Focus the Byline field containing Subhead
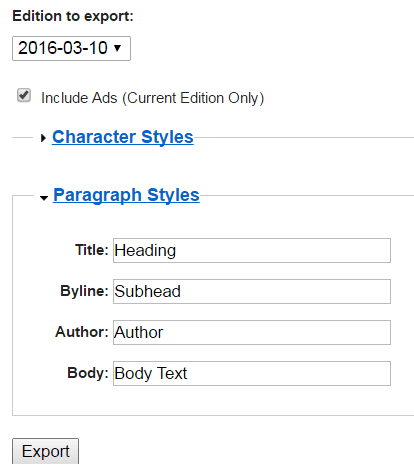This screenshot has width=414, height=464. pyautogui.click(x=252, y=291)
